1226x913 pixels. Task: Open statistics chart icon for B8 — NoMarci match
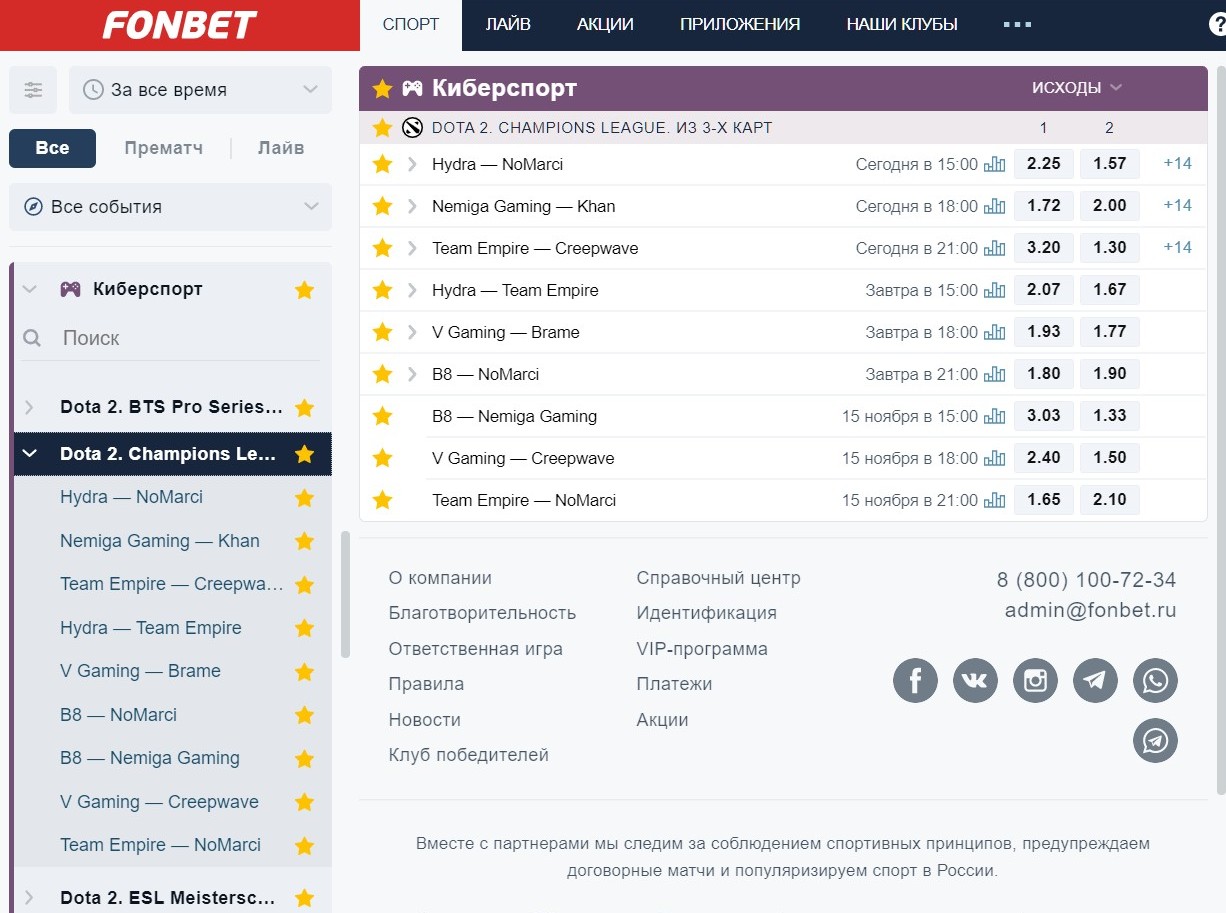click(994, 374)
